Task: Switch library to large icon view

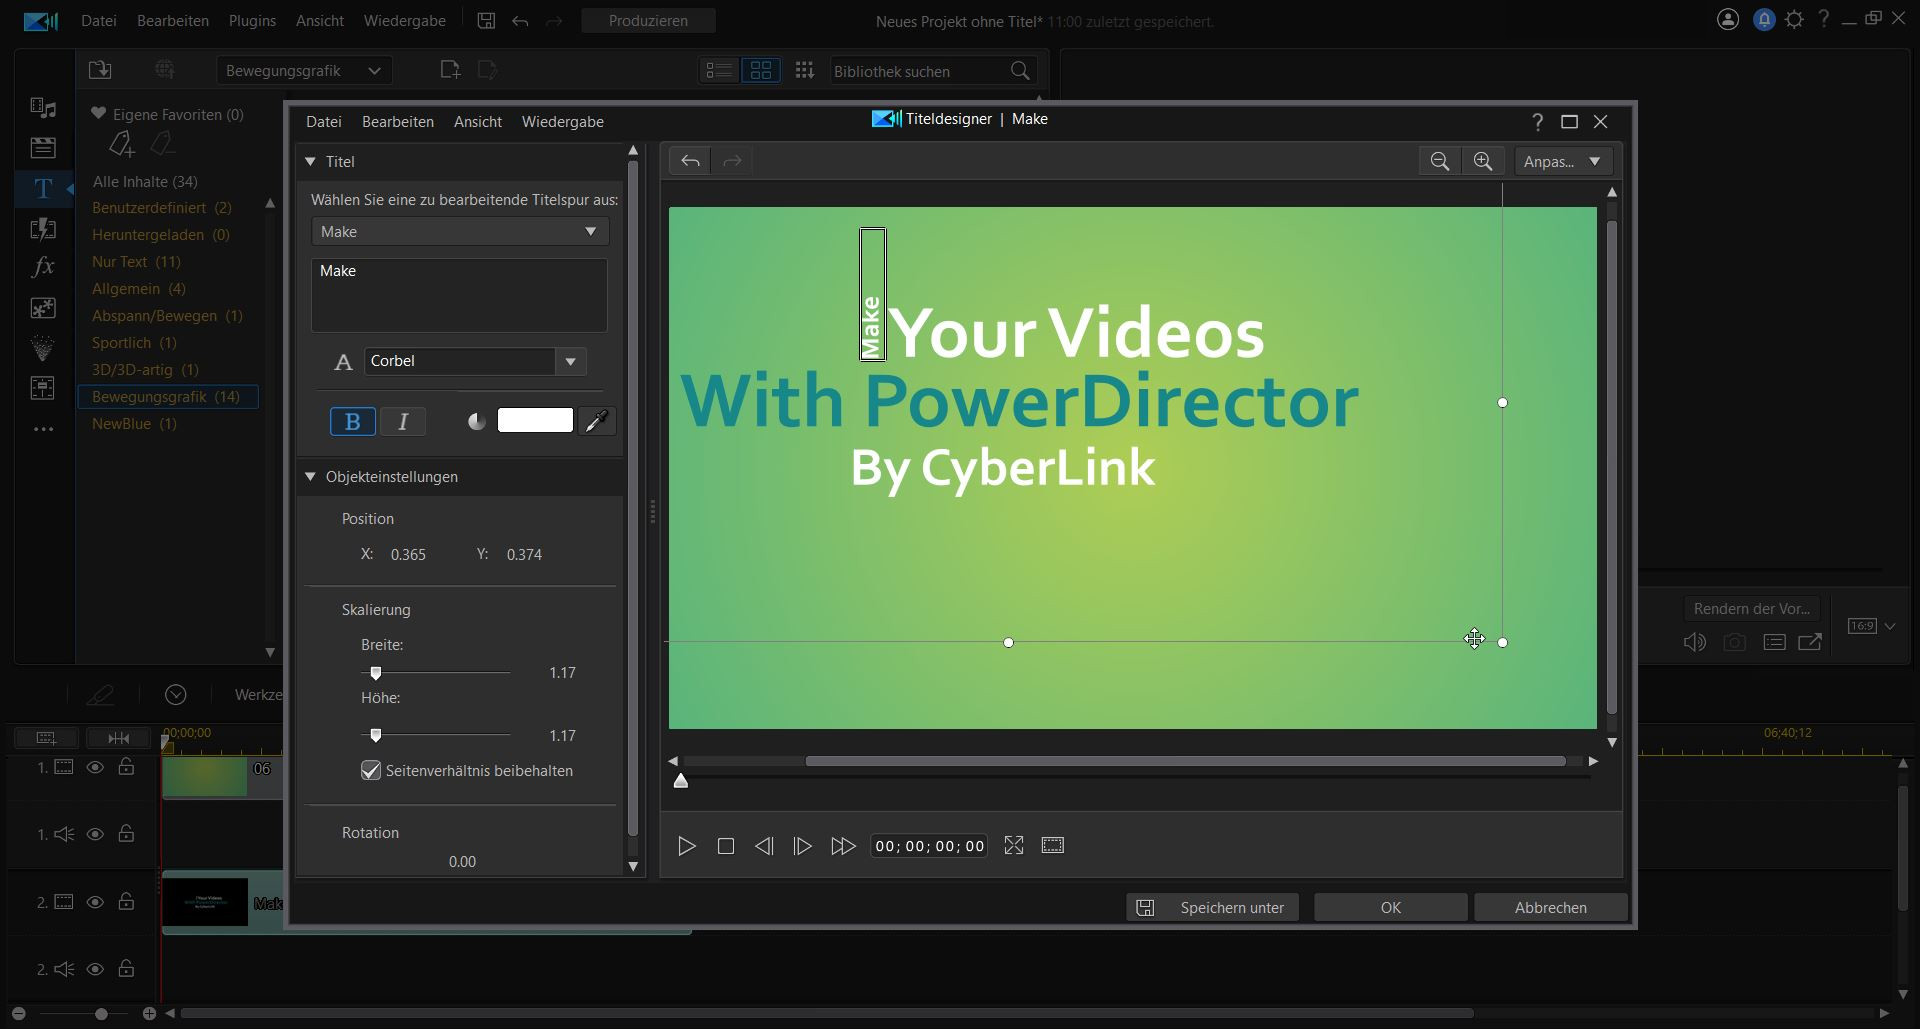Action: click(x=761, y=70)
